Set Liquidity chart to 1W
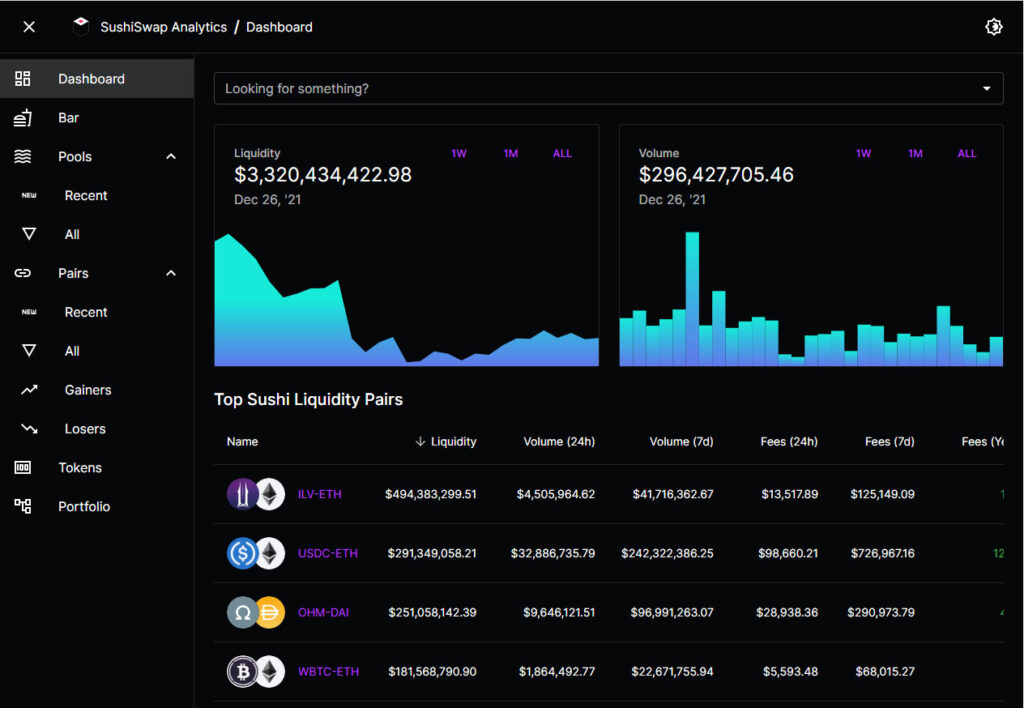This screenshot has height=708, width=1024. pos(458,153)
